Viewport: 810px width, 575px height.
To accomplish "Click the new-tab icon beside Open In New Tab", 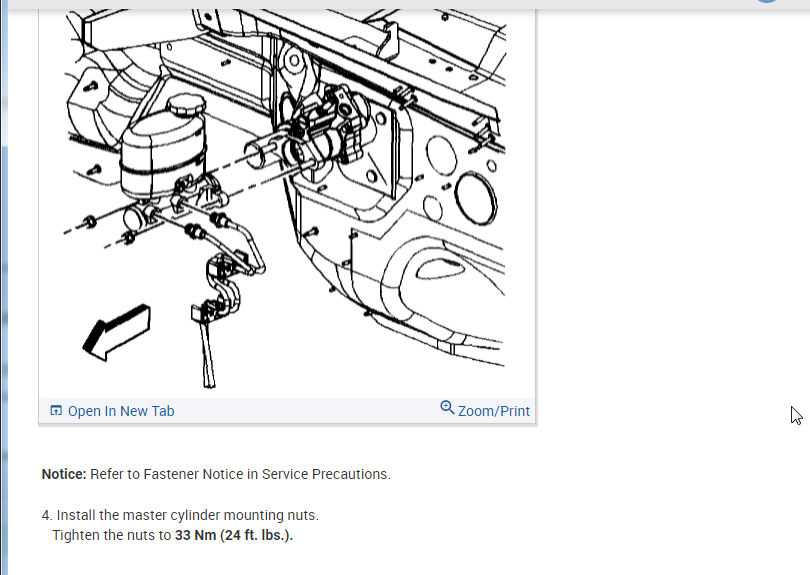I will pyautogui.click(x=56, y=411).
